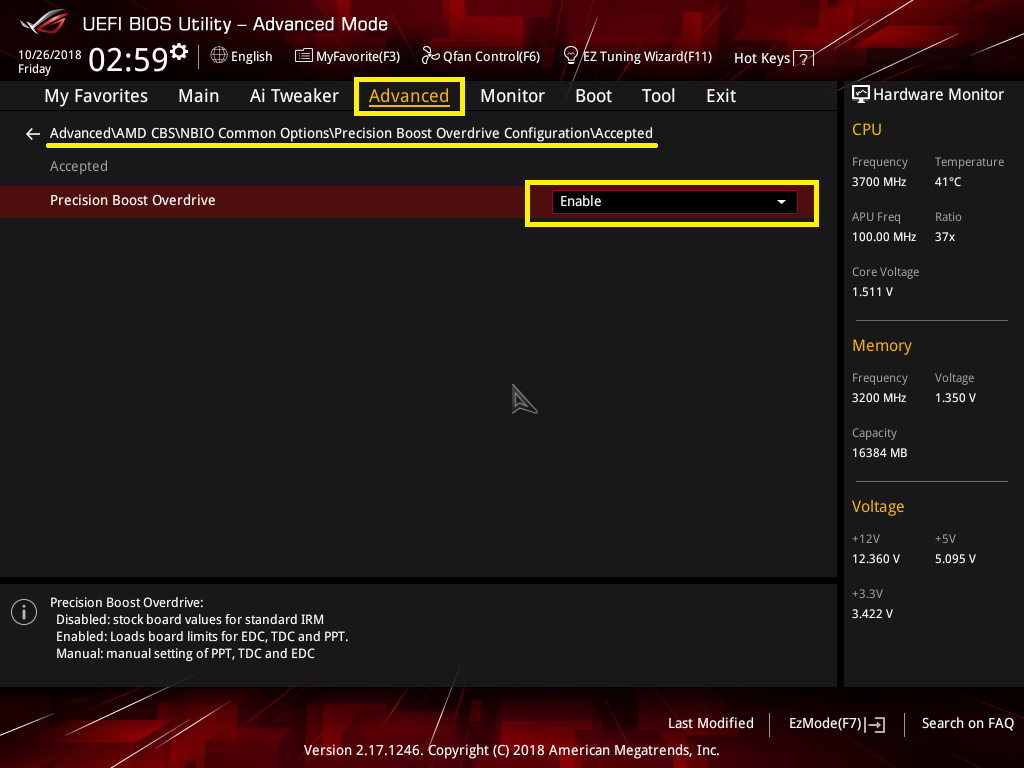Click the Hardware Monitor panel title
Image resolution: width=1024 pixels, height=768 pixels.
point(938,95)
